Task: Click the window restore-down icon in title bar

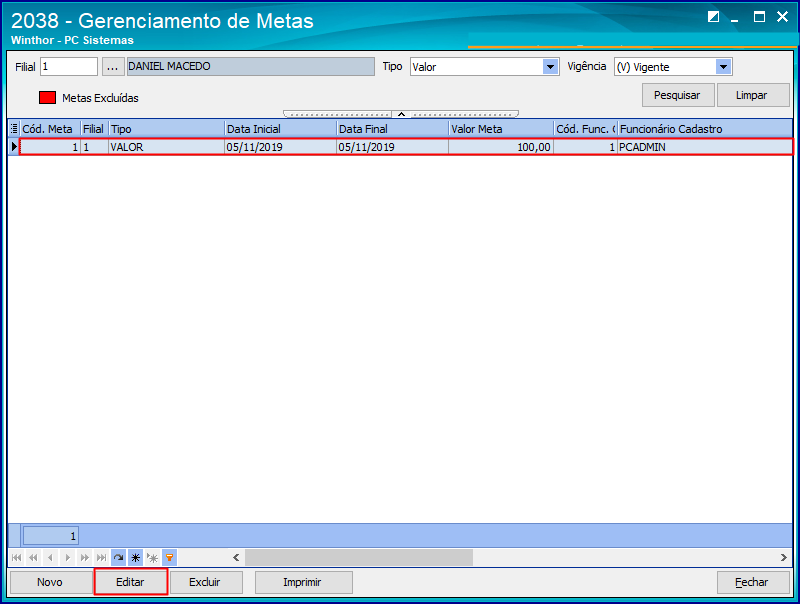Action: tap(713, 17)
